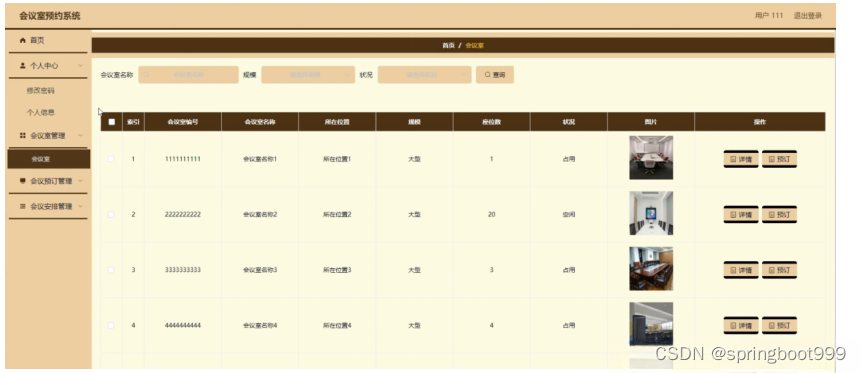Open the 规模 dropdown filter

[308, 75]
